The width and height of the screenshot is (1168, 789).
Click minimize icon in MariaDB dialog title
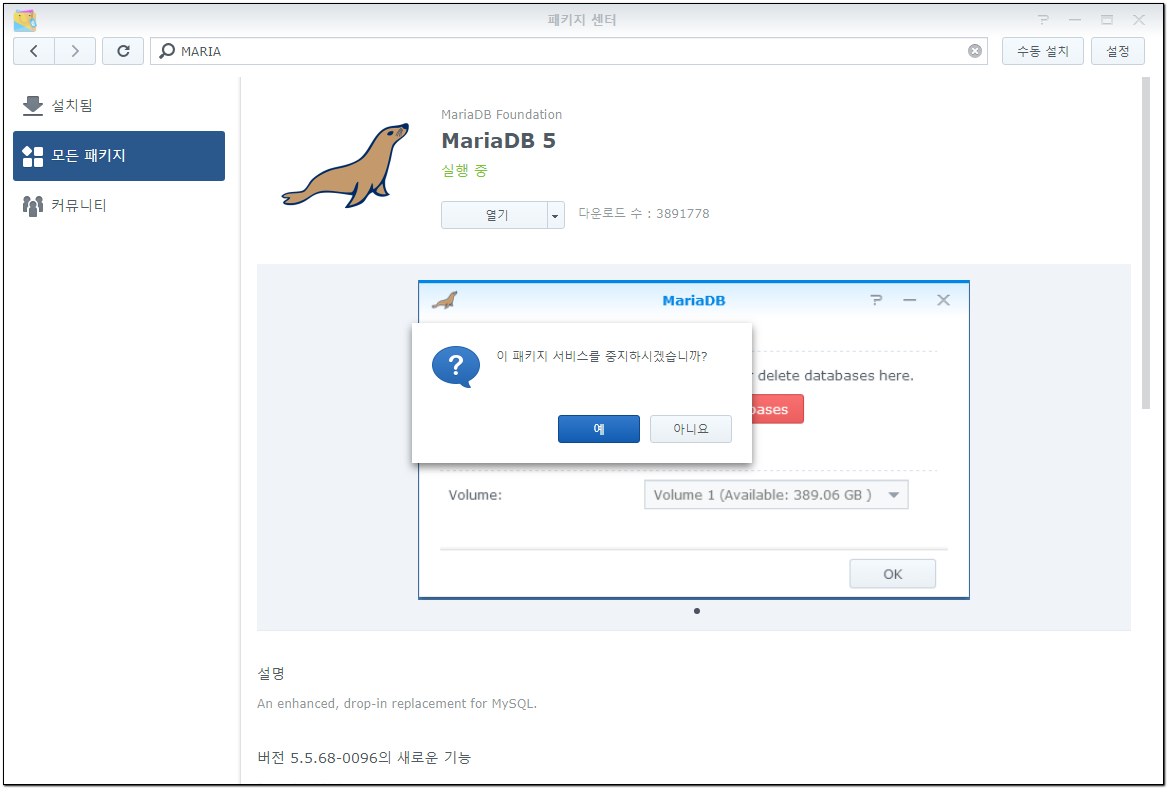(x=910, y=300)
